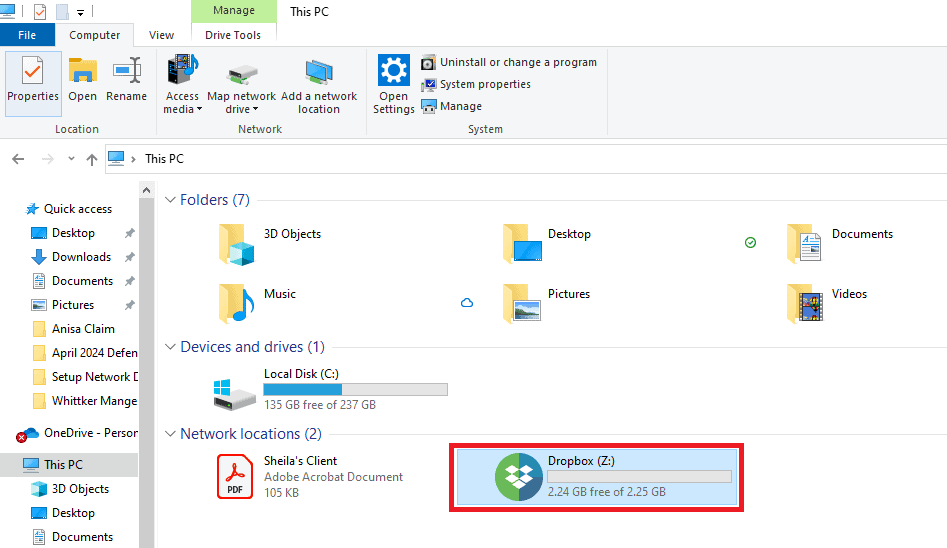The image size is (947, 548).
Task: Collapse the Folders (7) section
Action: coord(170,199)
